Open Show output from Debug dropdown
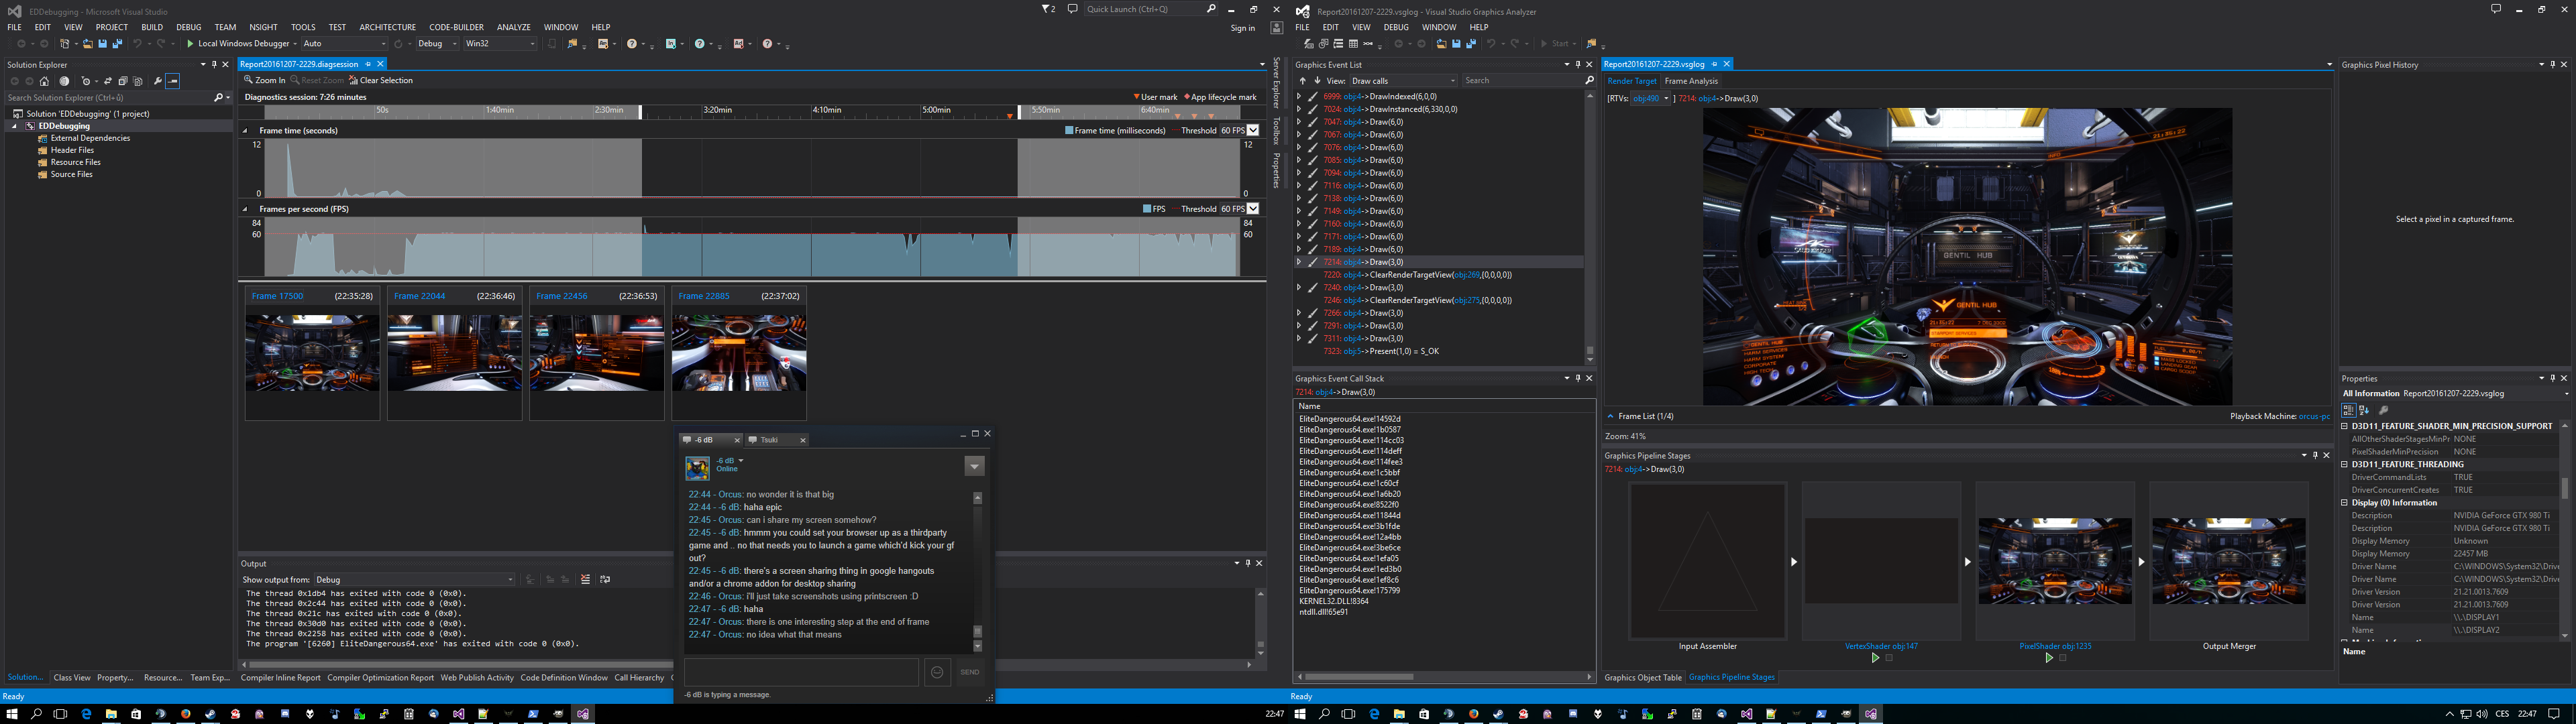 pyautogui.click(x=415, y=579)
